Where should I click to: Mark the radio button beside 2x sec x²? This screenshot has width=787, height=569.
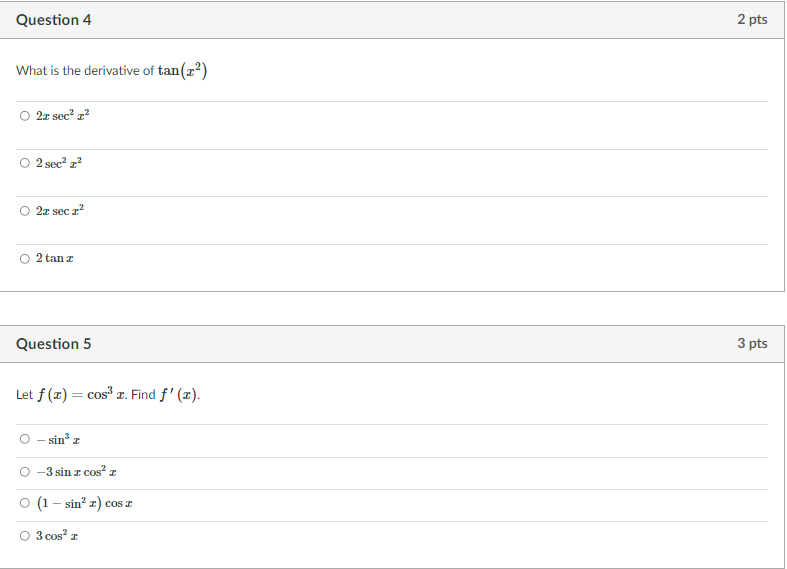click(x=25, y=211)
